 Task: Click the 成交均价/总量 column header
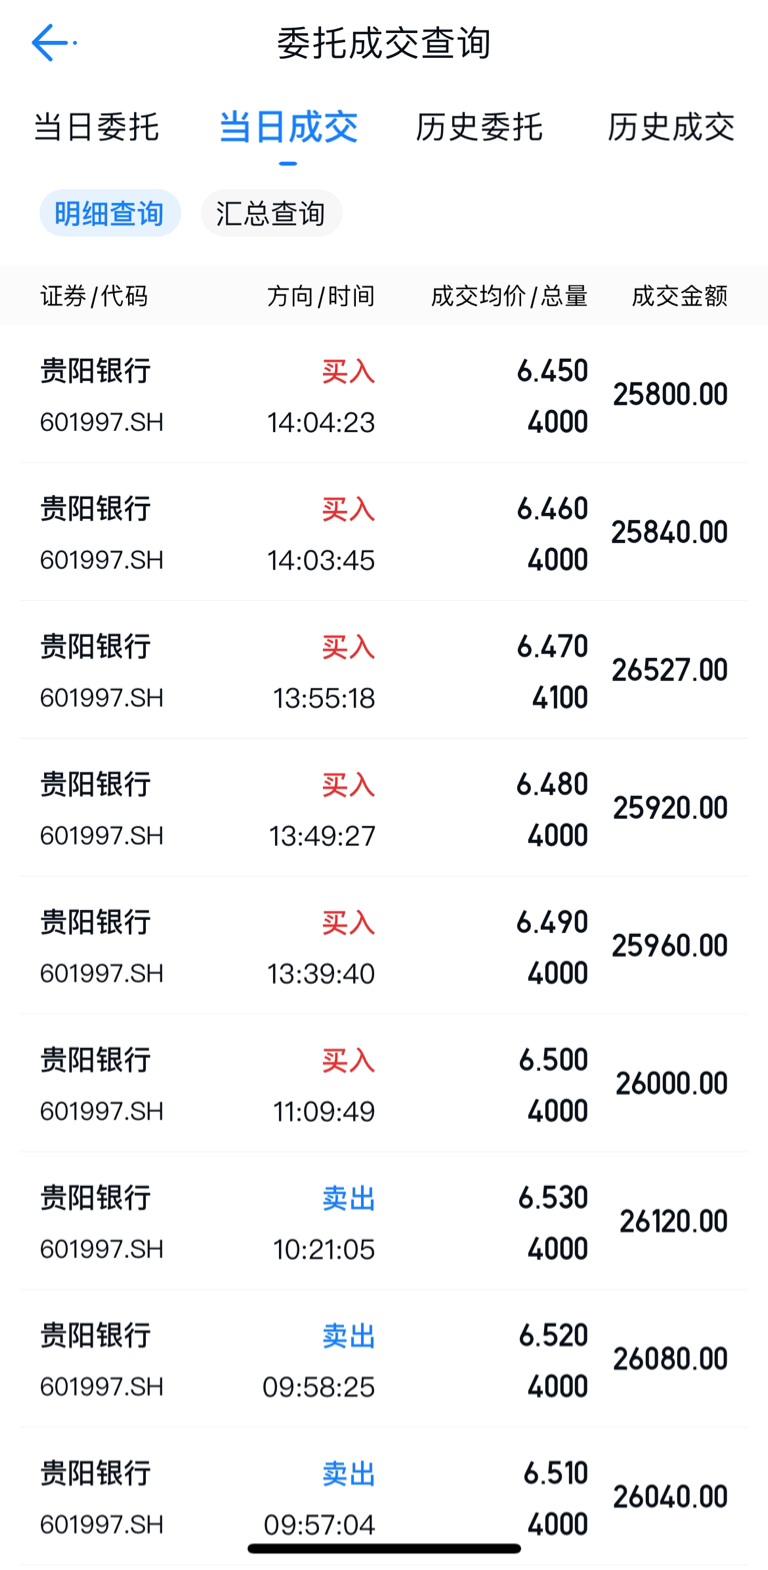[x=509, y=296]
